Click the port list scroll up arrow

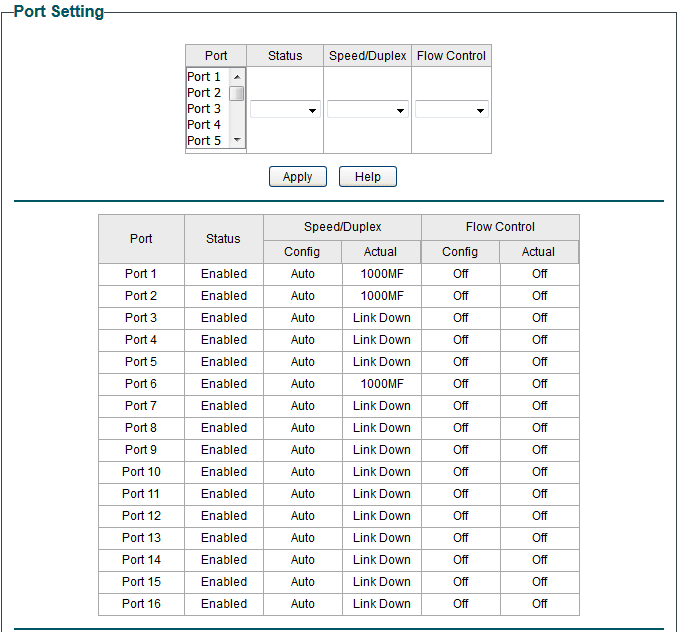pos(237,77)
